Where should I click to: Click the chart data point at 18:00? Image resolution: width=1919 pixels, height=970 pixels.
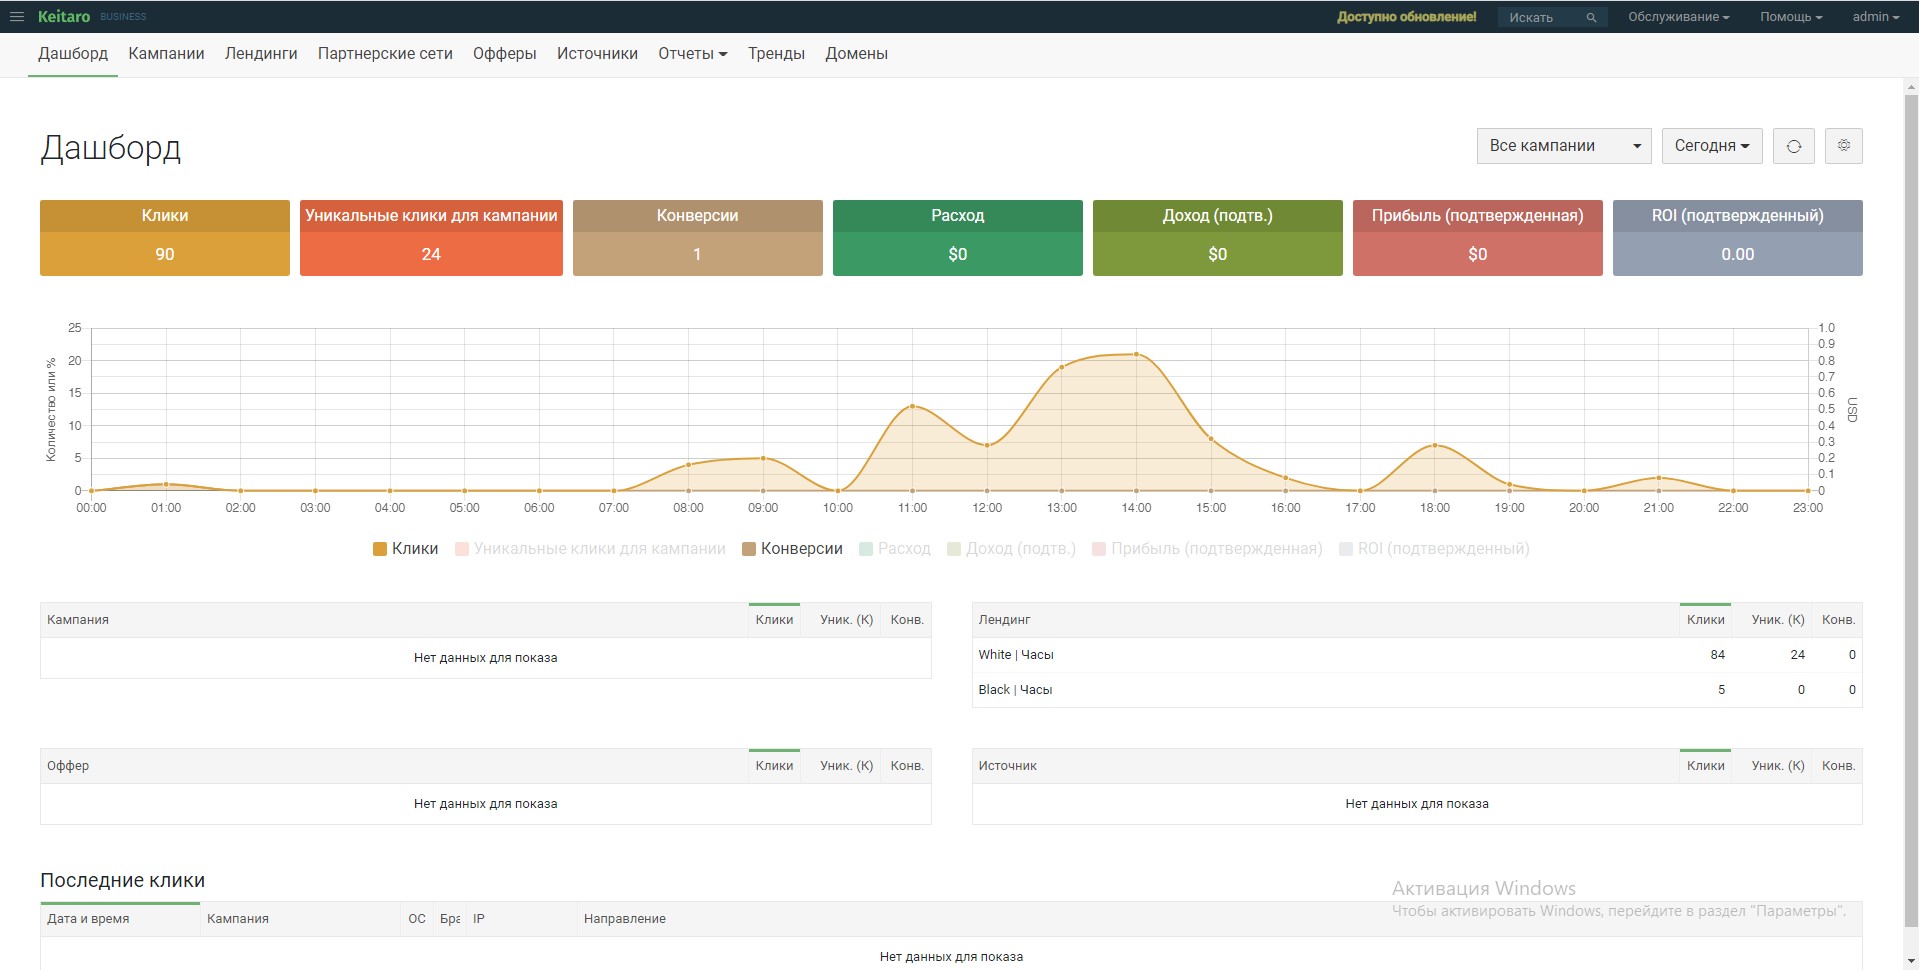[1435, 445]
